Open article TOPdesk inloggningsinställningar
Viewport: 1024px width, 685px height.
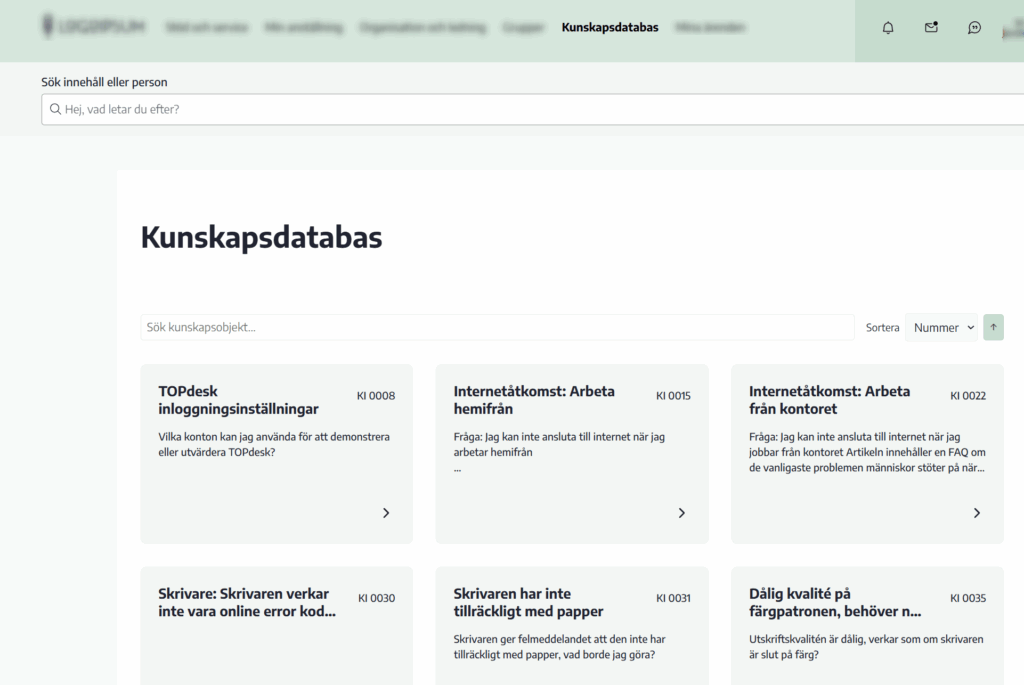pyautogui.click(x=238, y=400)
